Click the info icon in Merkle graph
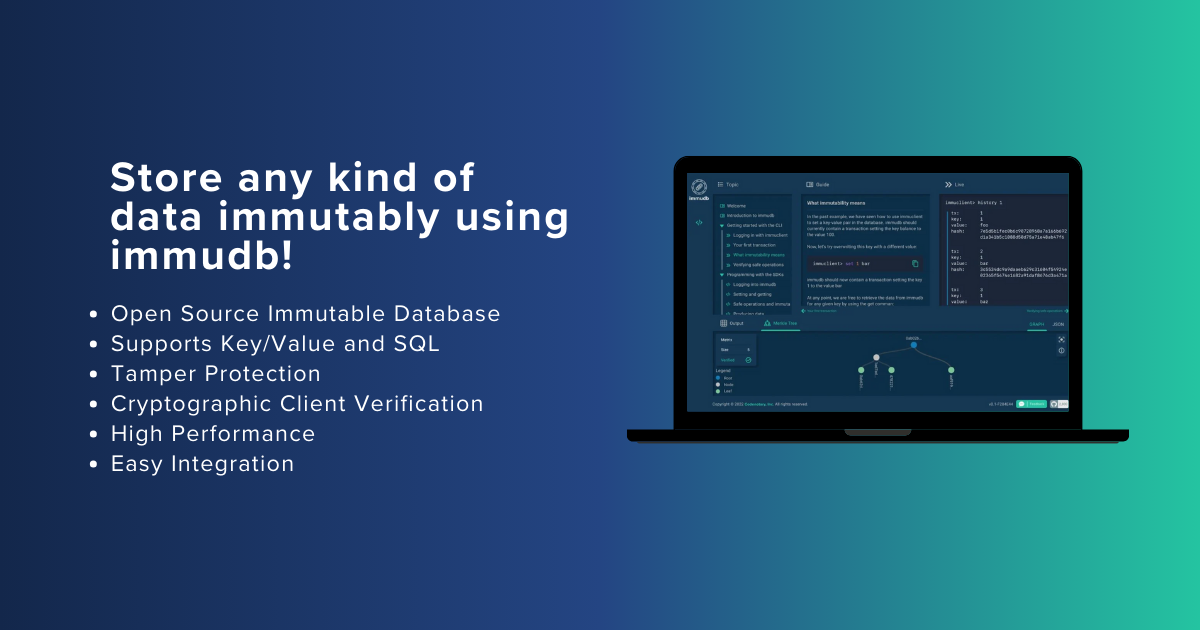This screenshot has width=1200, height=630. tap(1061, 351)
